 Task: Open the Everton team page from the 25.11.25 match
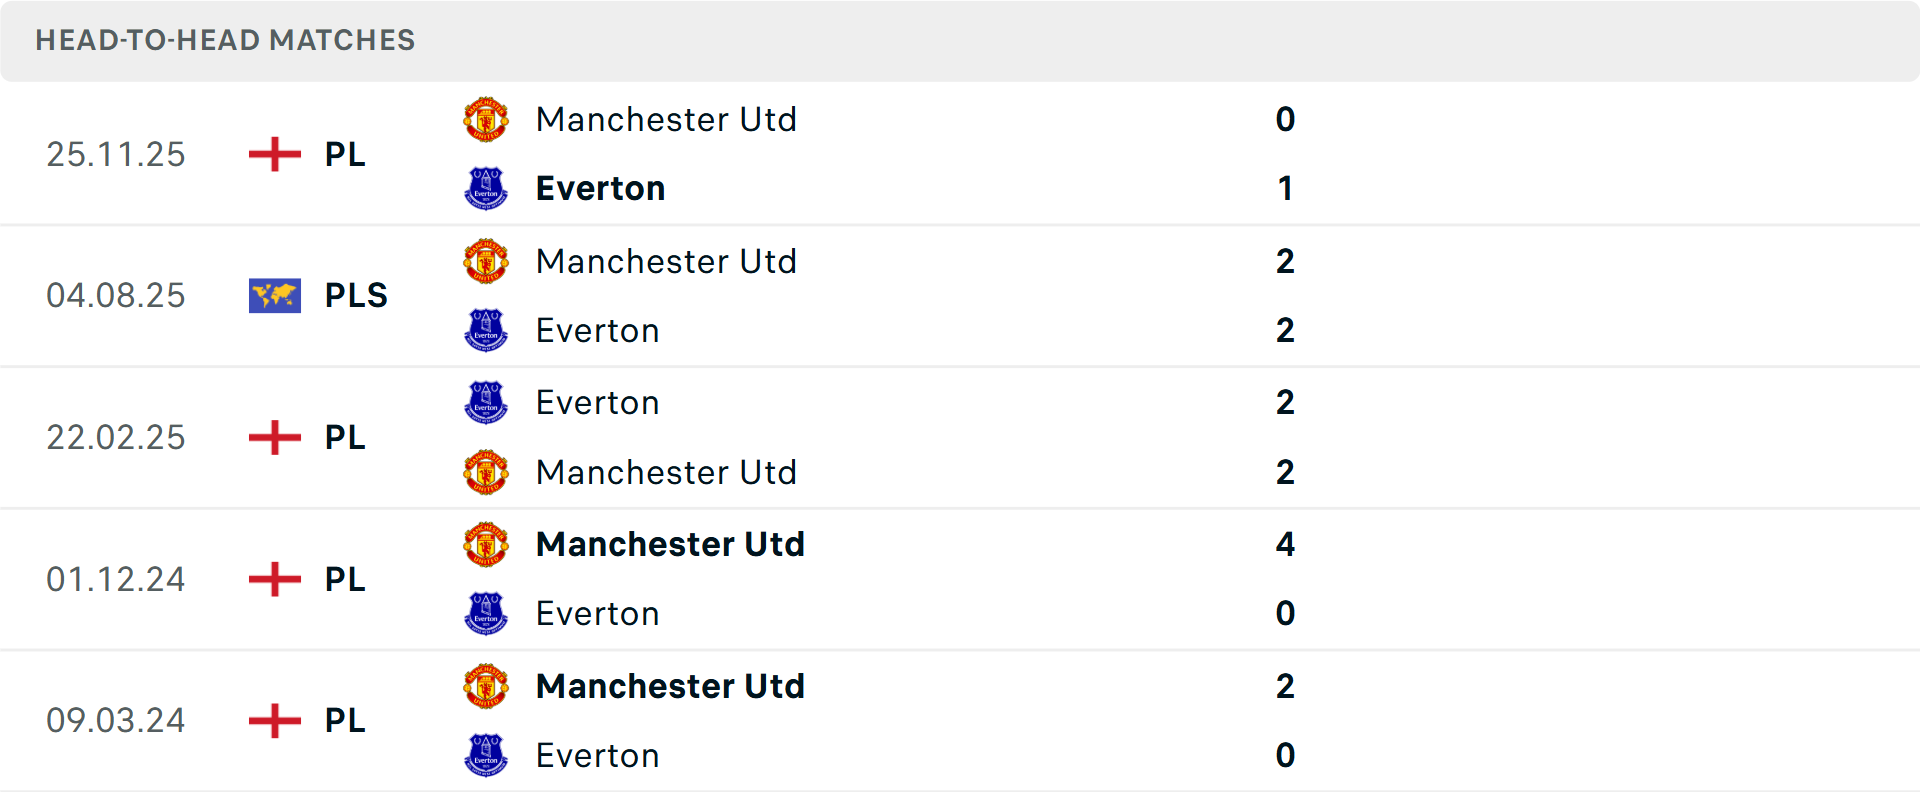coord(600,187)
